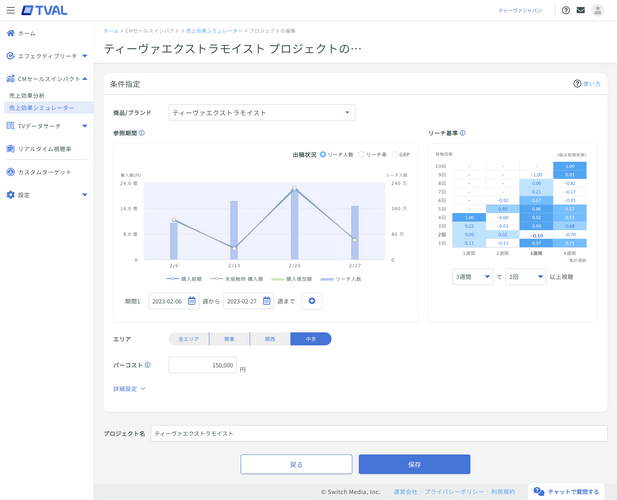Open the help question mark icon in header
The image size is (617, 500).
[x=566, y=10]
